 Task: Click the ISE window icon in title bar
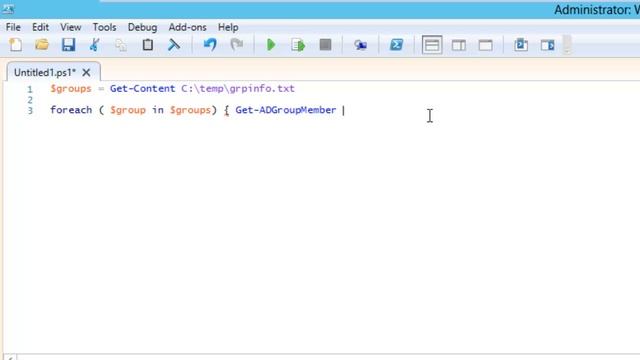[8, 9]
